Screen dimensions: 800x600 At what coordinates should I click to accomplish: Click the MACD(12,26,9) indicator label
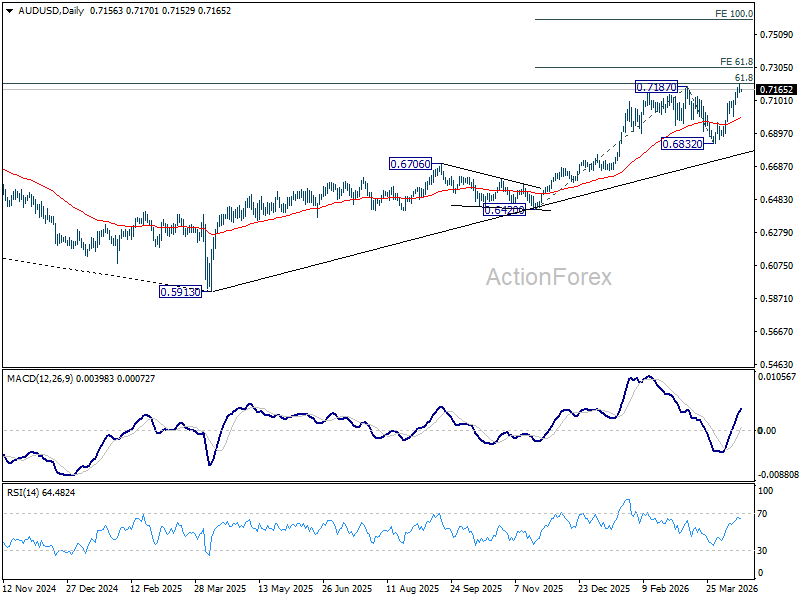pos(40,379)
